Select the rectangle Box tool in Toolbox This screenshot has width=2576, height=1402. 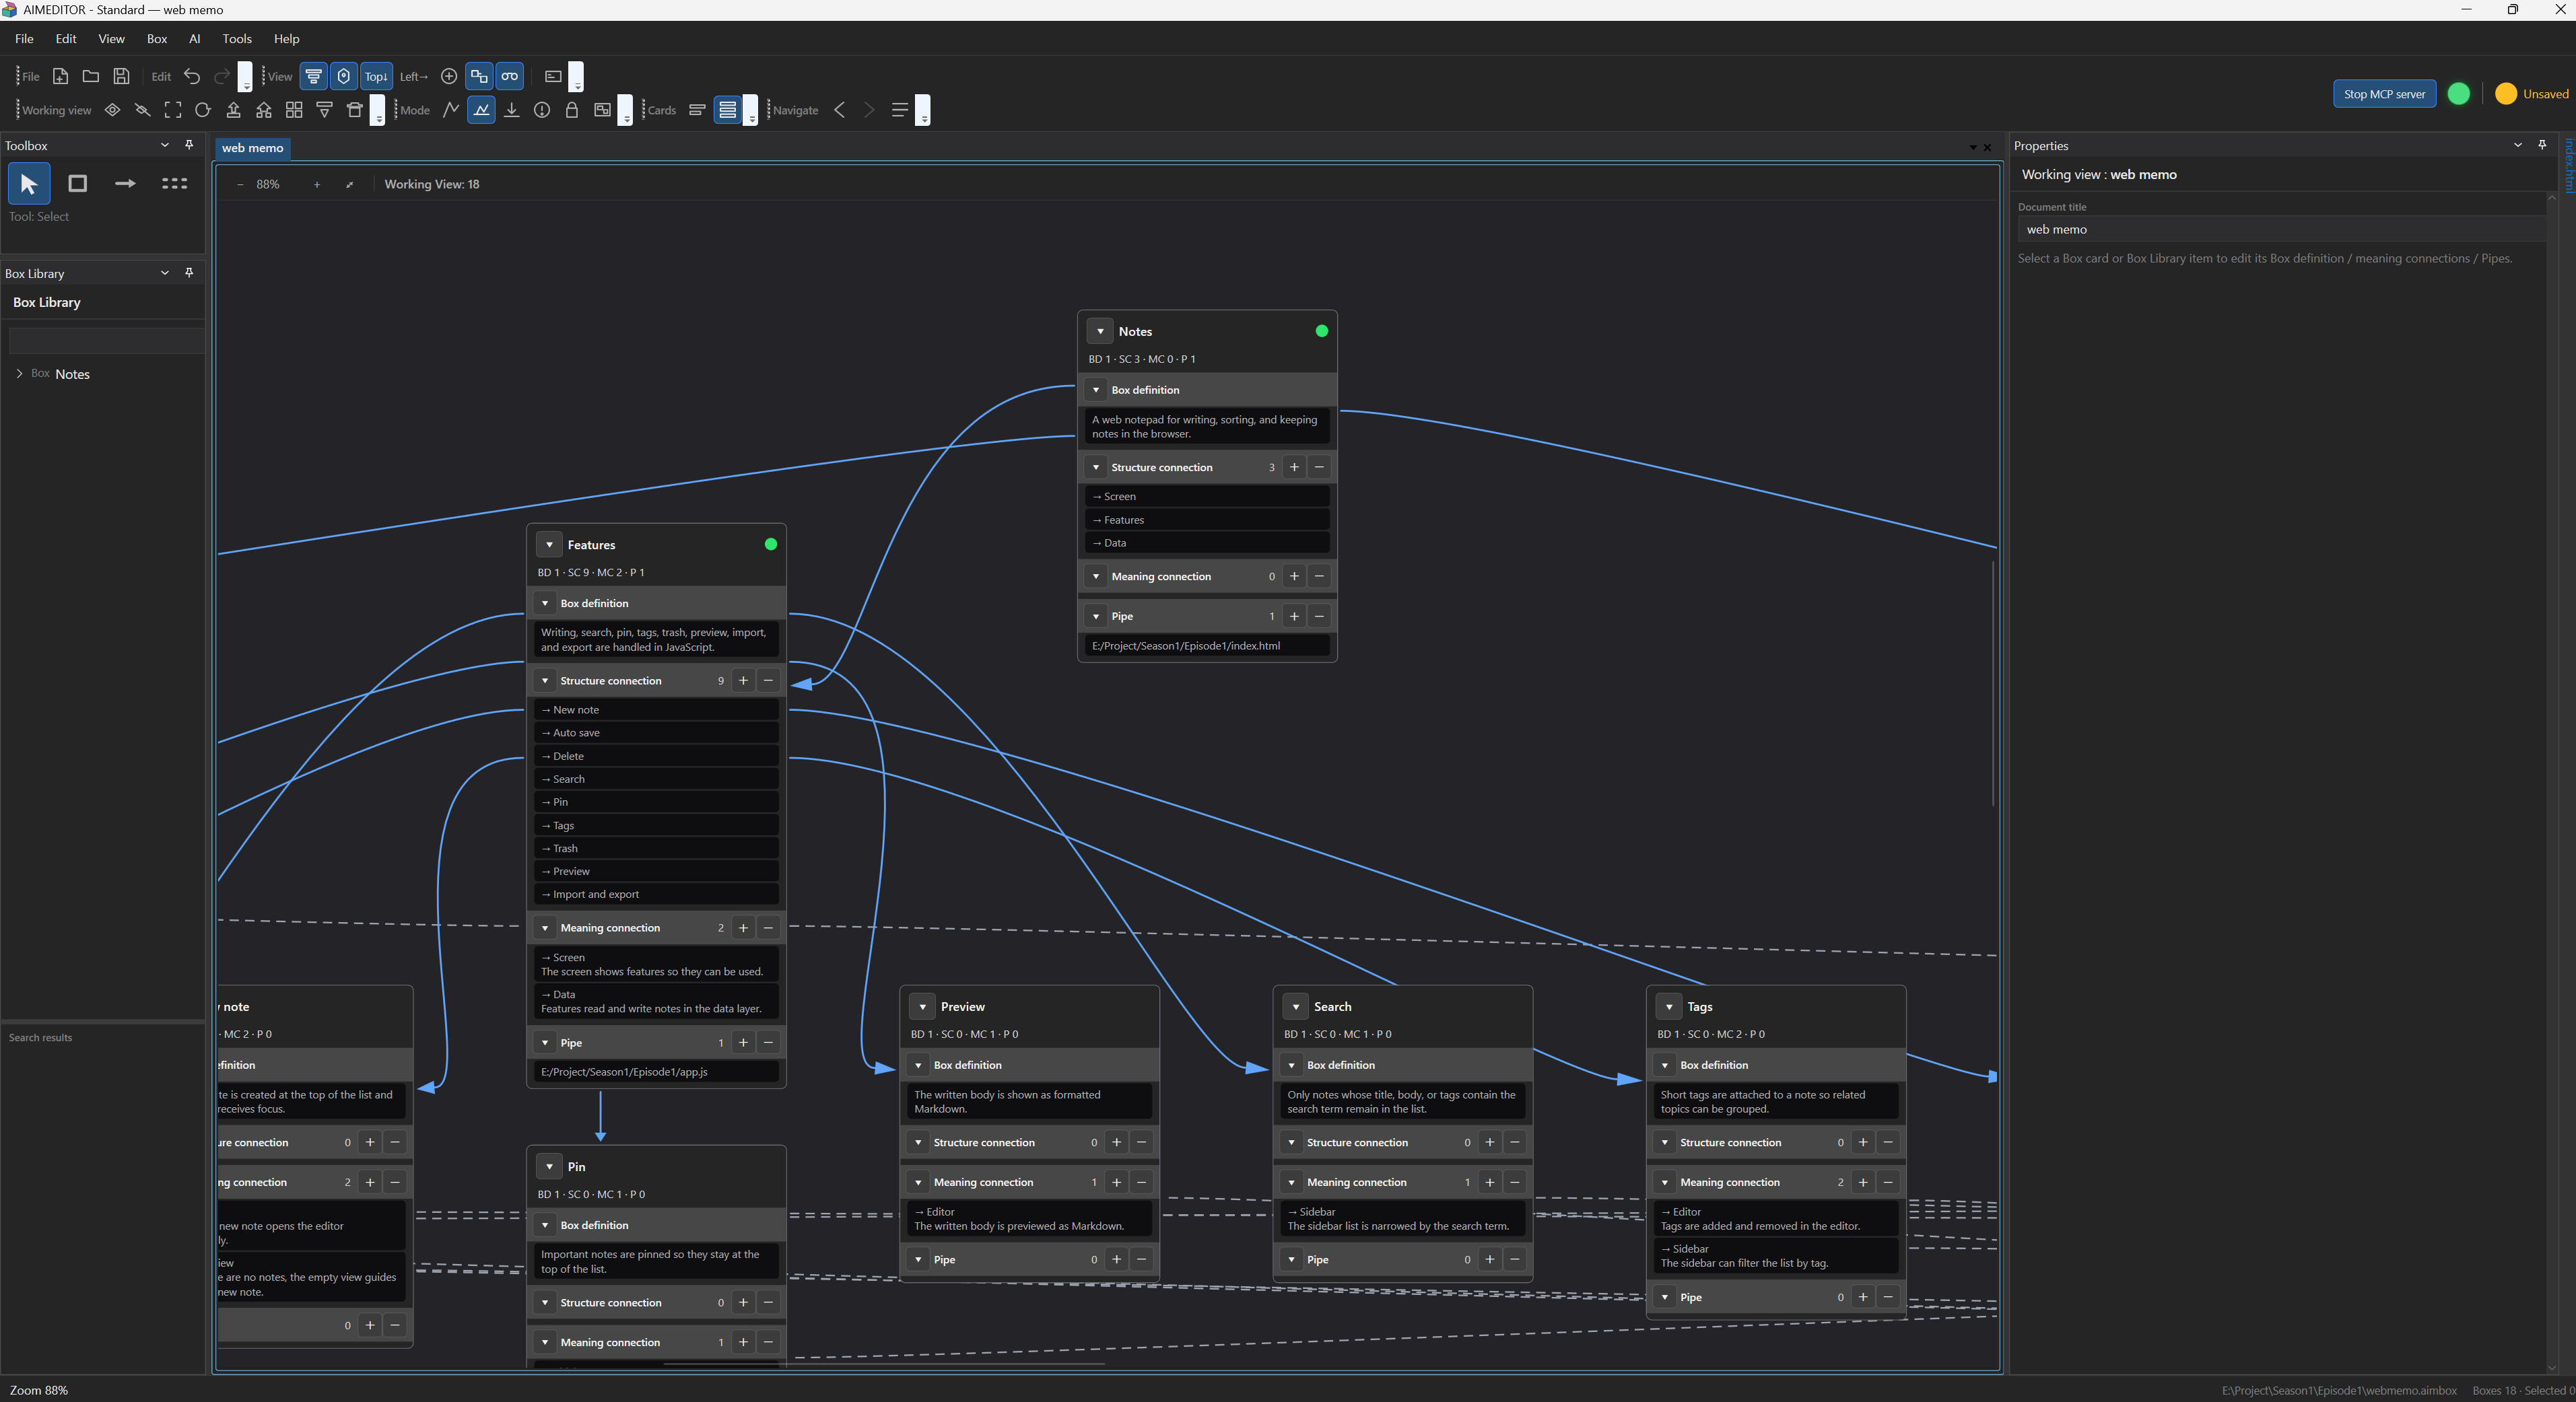[77, 184]
